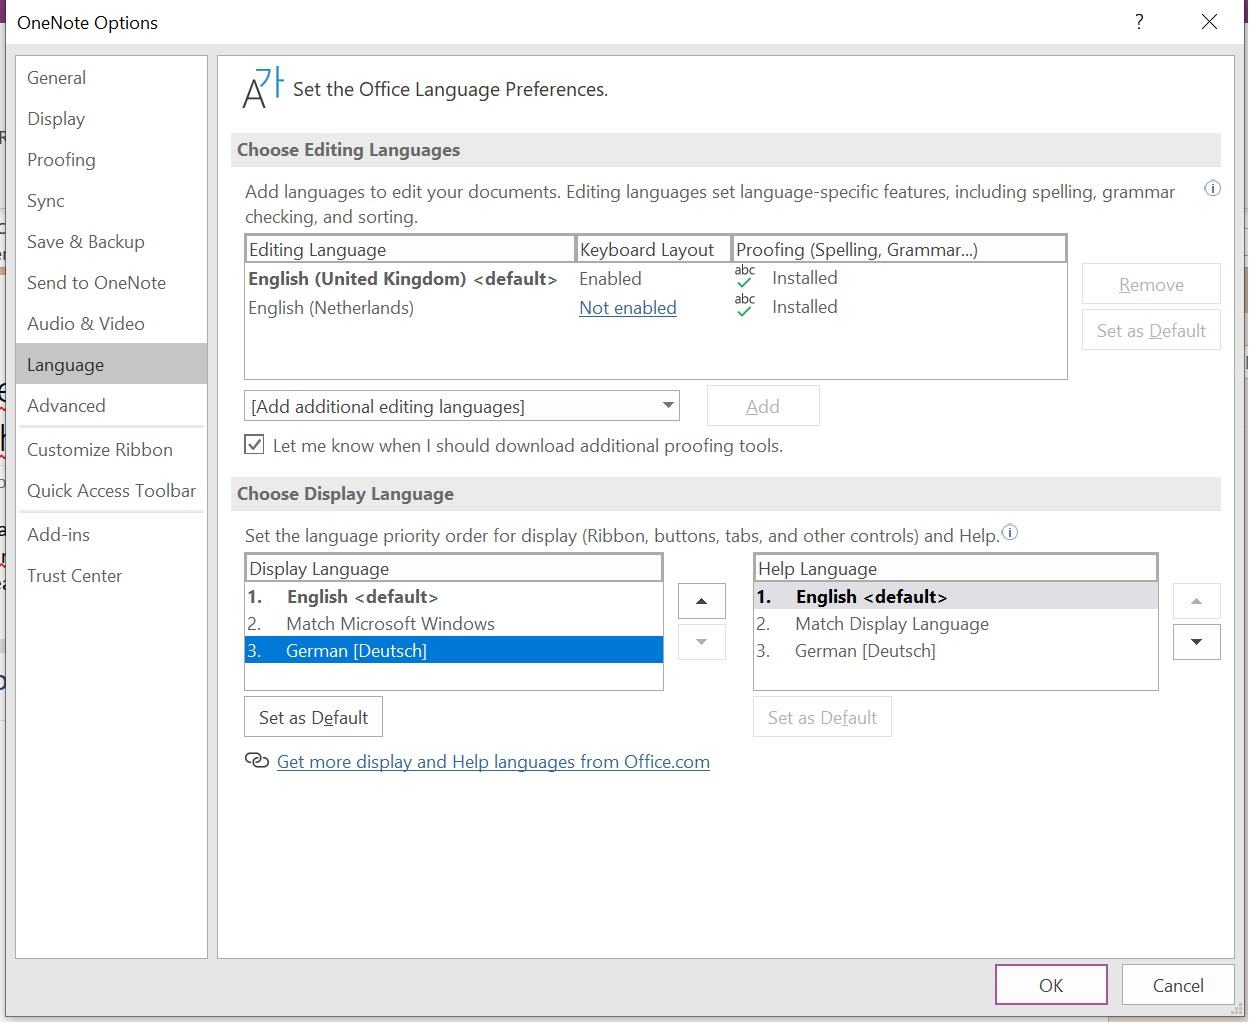
Task: Click the Office Language Preferences header icon
Action: coord(263,88)
